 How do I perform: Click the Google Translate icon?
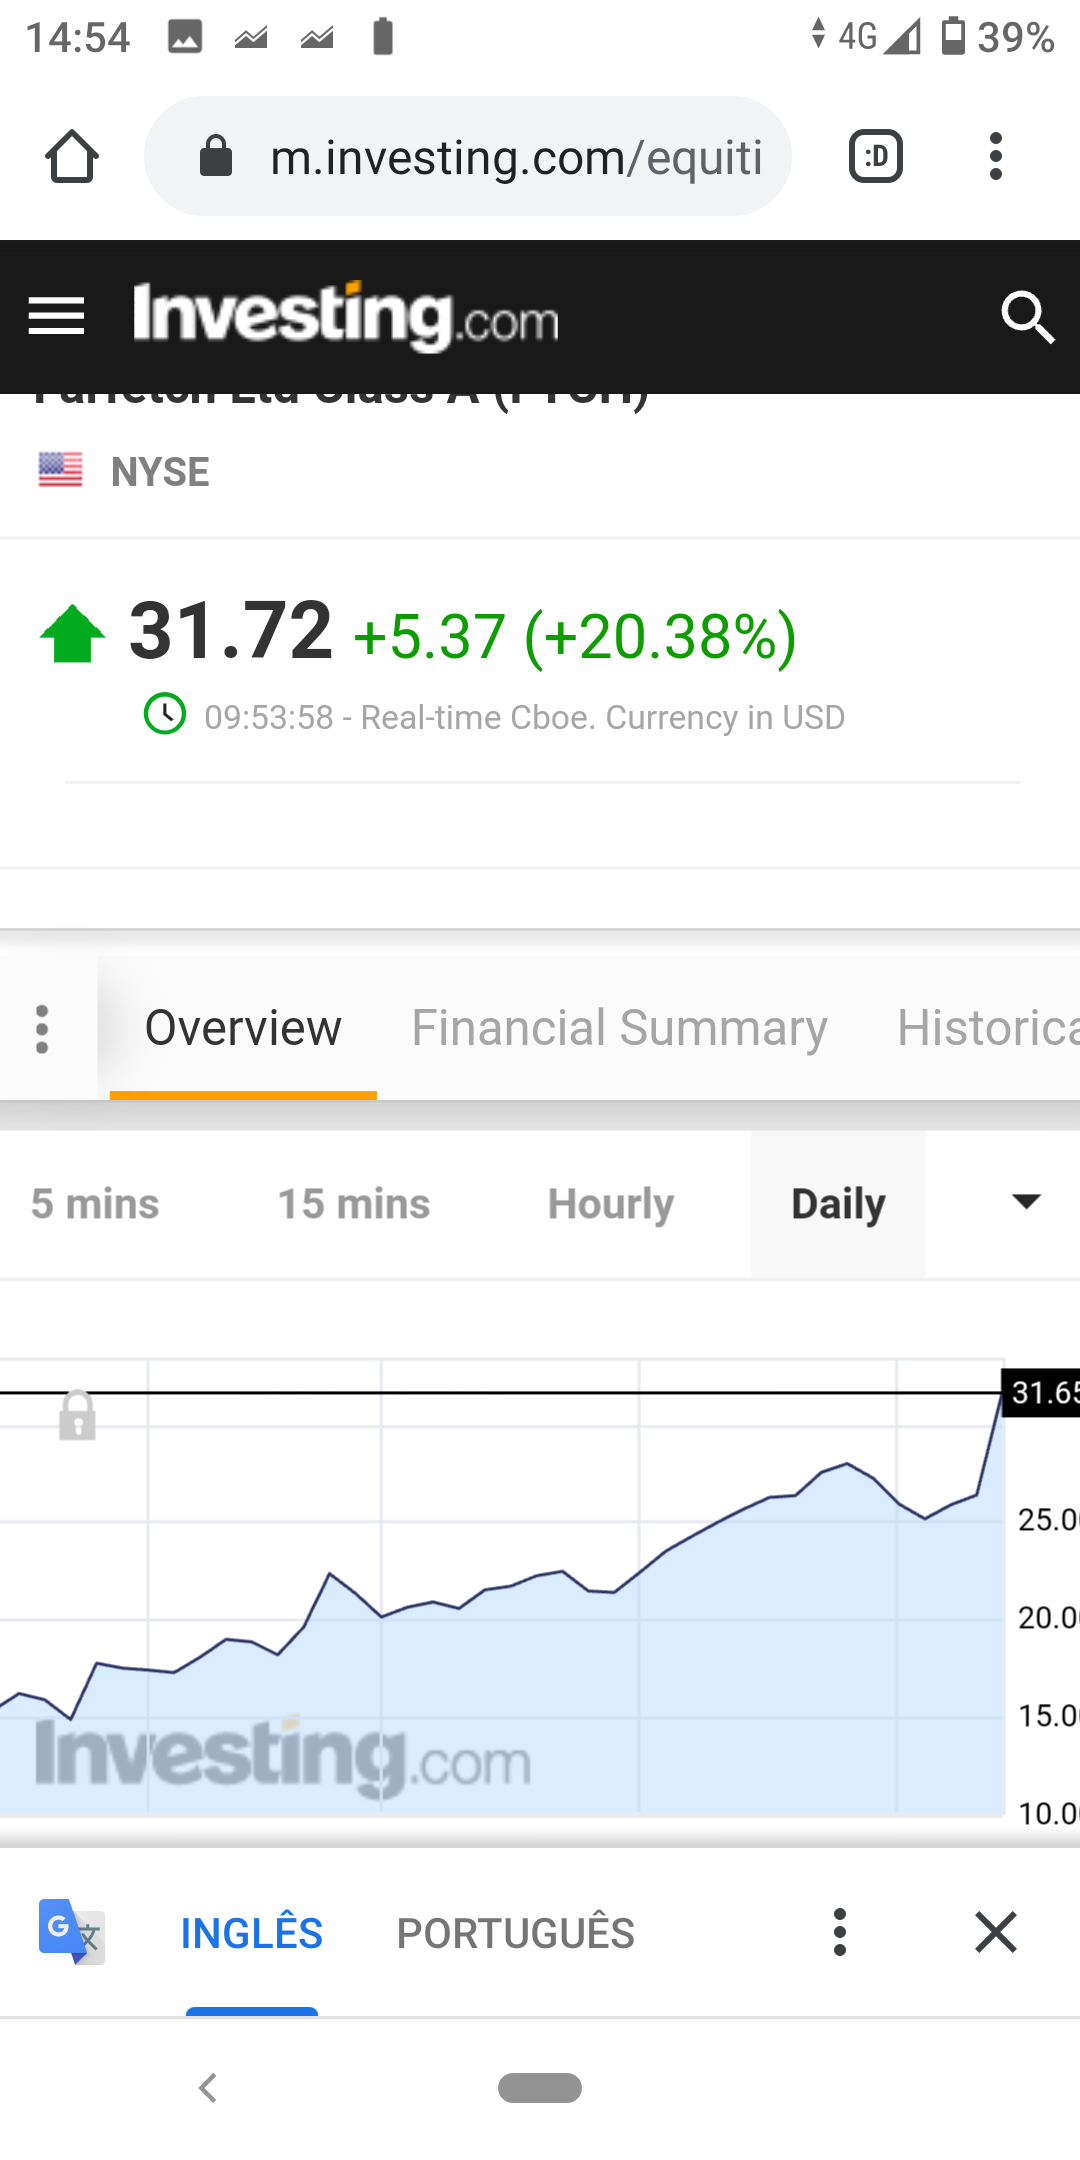click(71, 1931)
